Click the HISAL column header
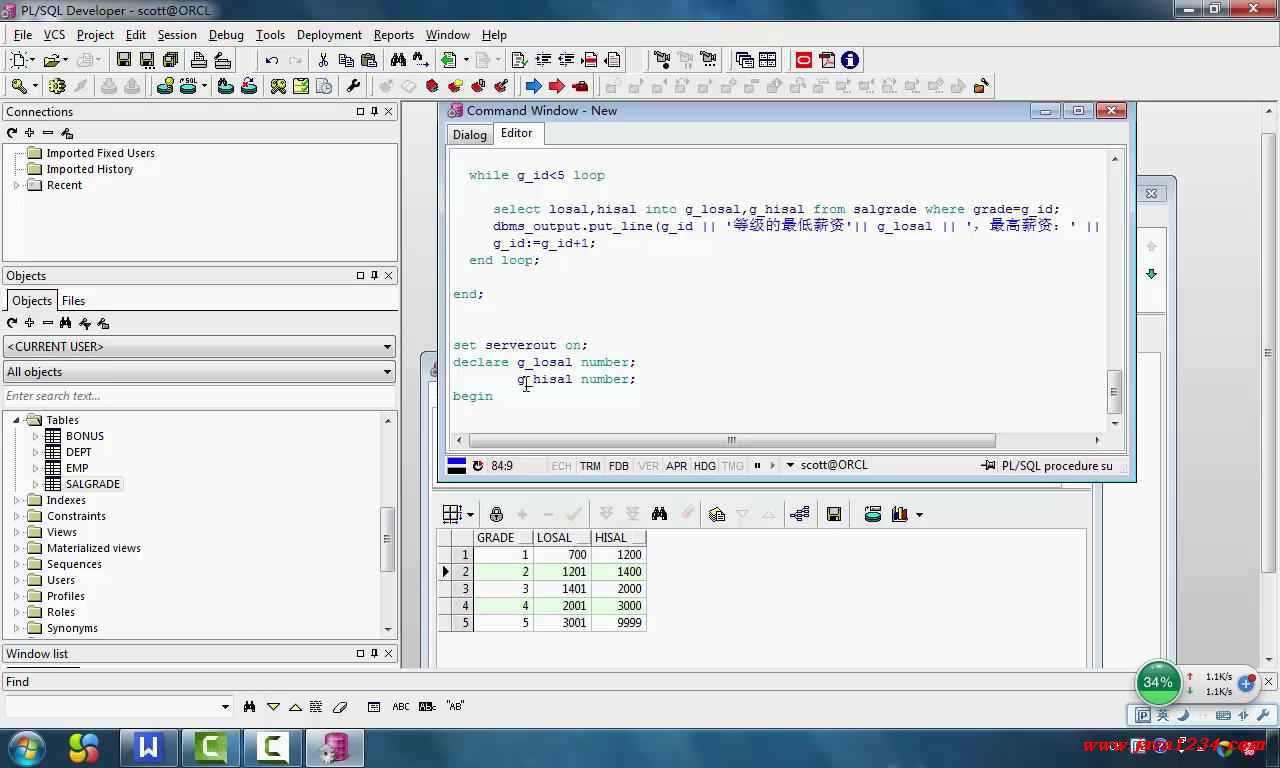Screen dimensions: 1280x768 tap(619, 538)
